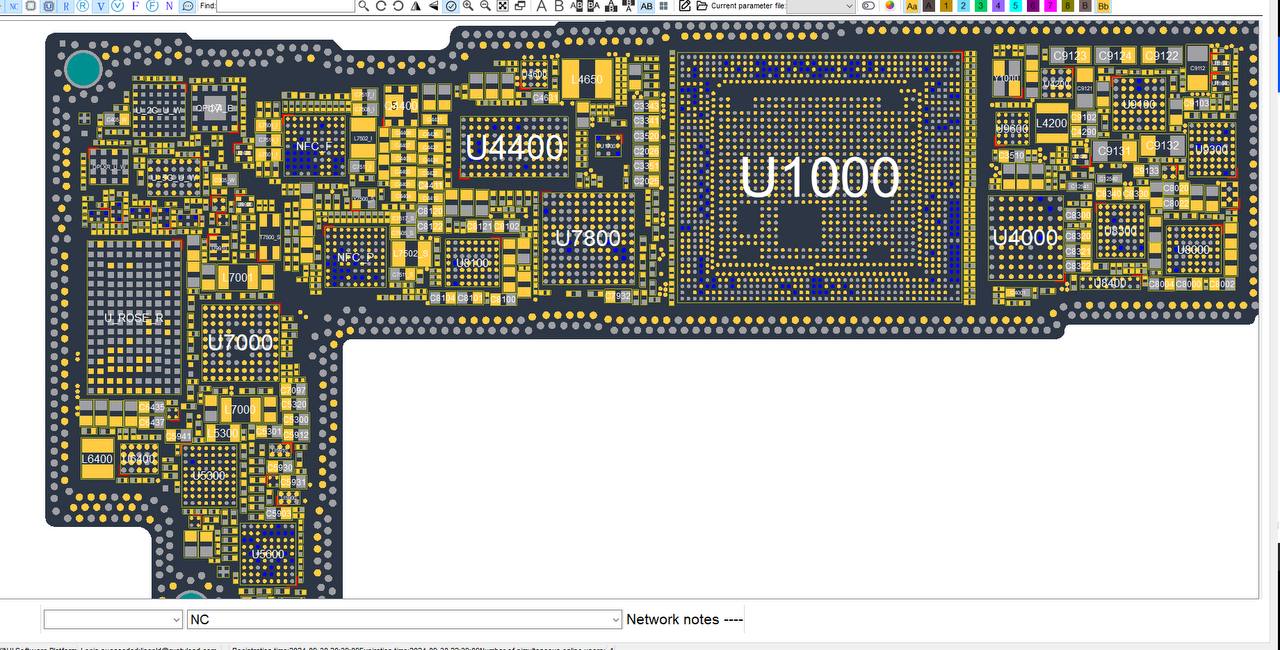Click the L4650 inductor component

587,79
